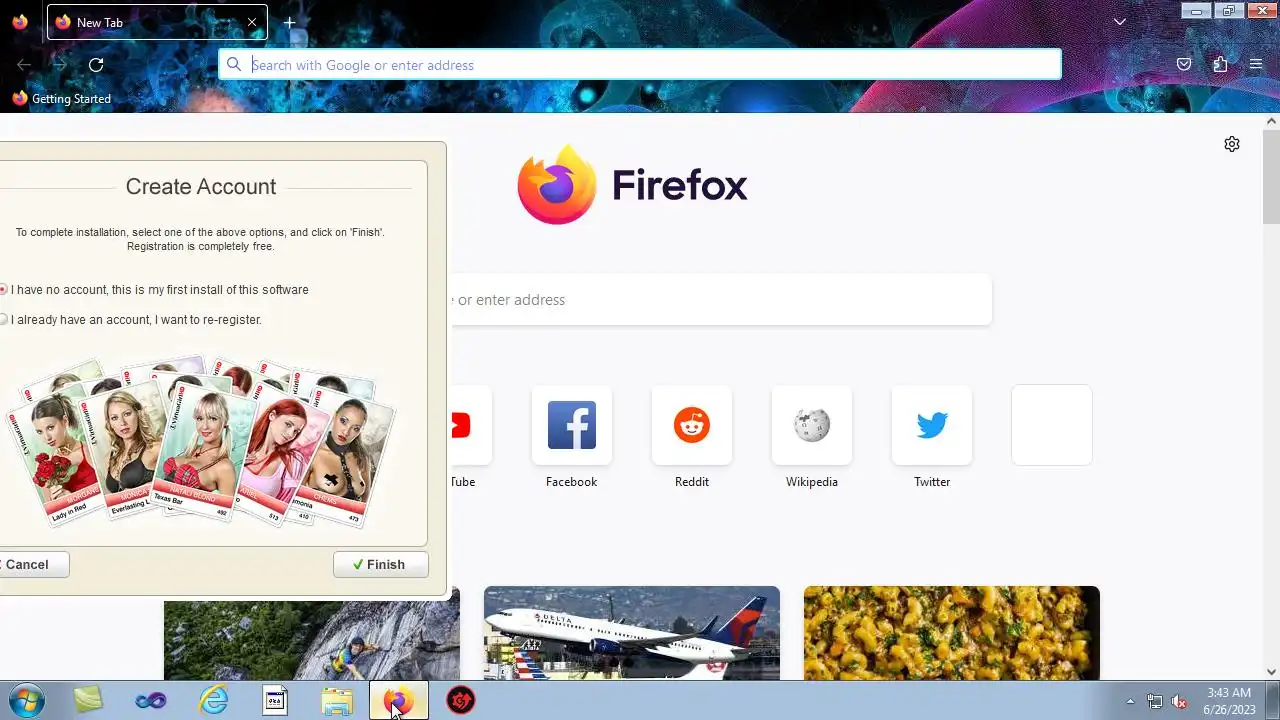Restore down the Firefox window
Screen dimensions: 1280x720
[1229, 11]
